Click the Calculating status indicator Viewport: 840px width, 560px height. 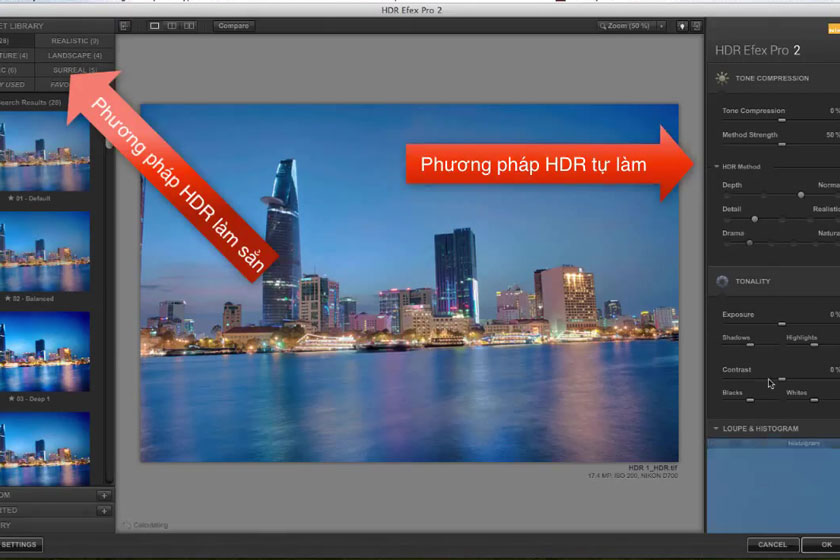[145, 525]
